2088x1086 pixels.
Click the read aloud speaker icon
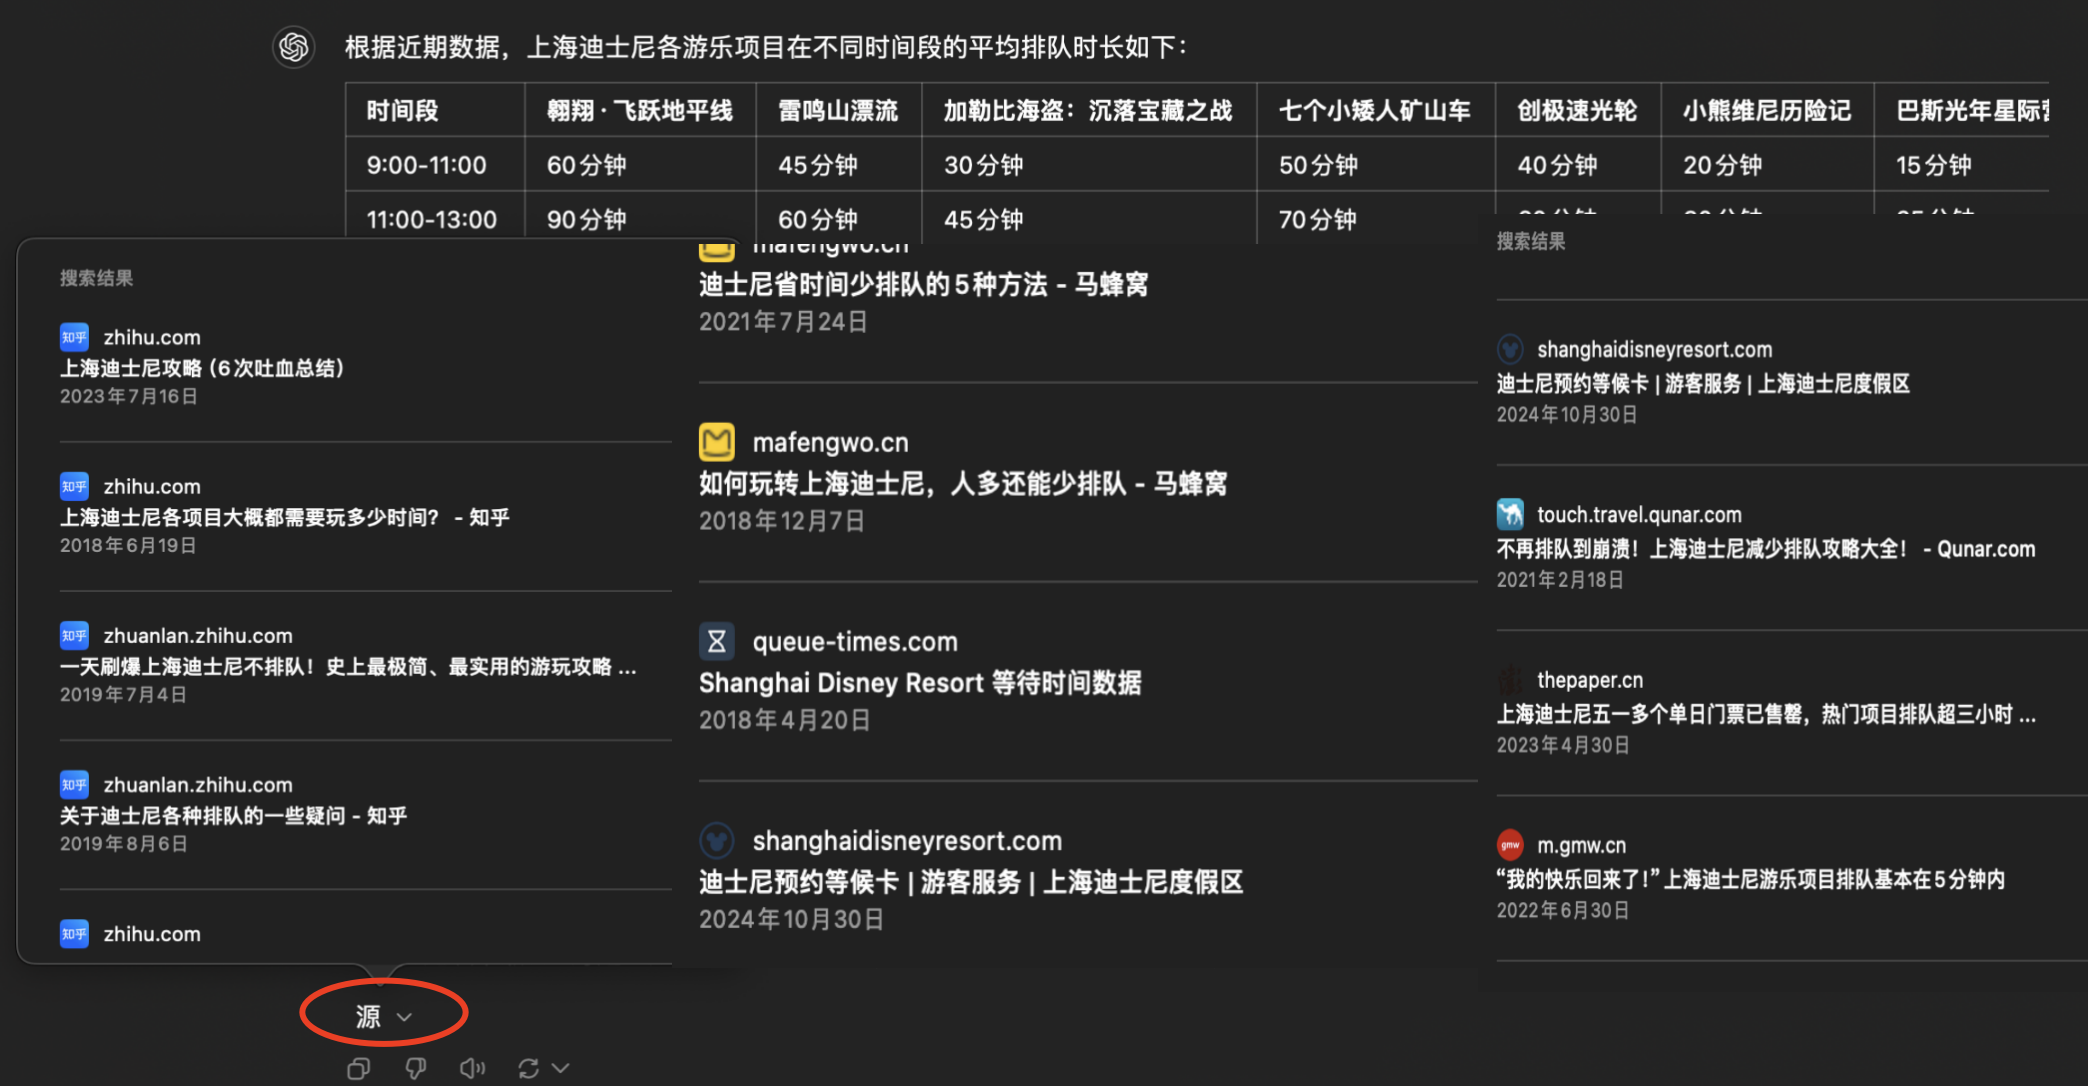(472, 1069)
